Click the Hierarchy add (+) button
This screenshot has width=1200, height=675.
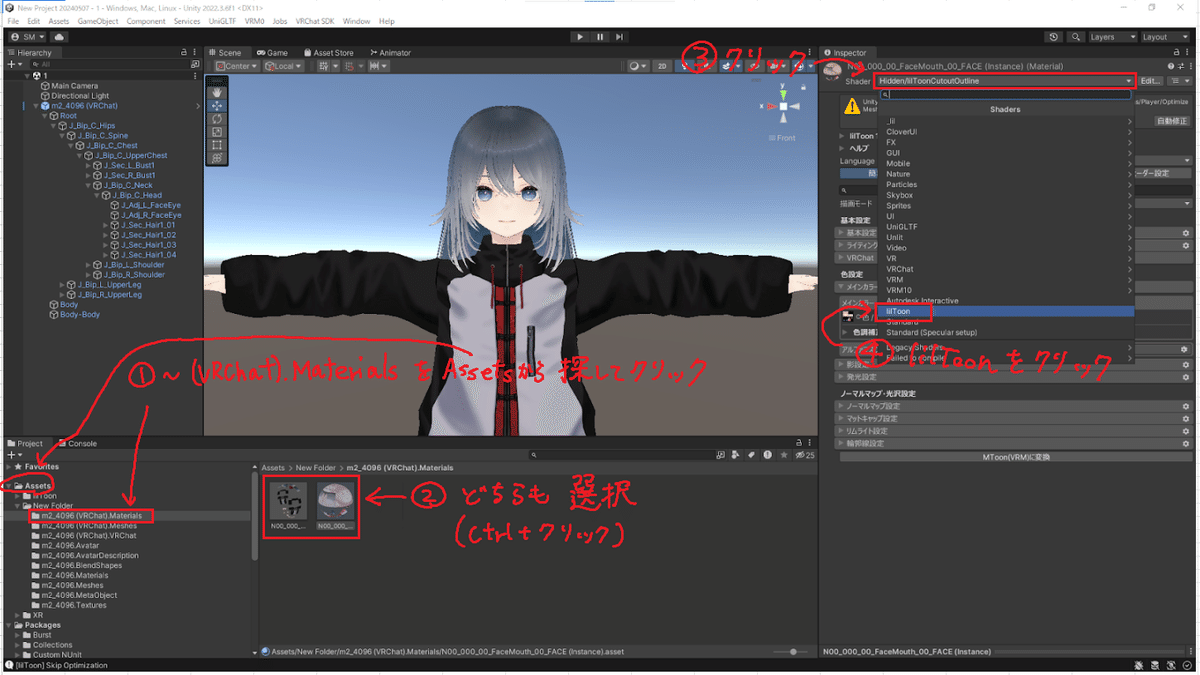pos(12,64)
